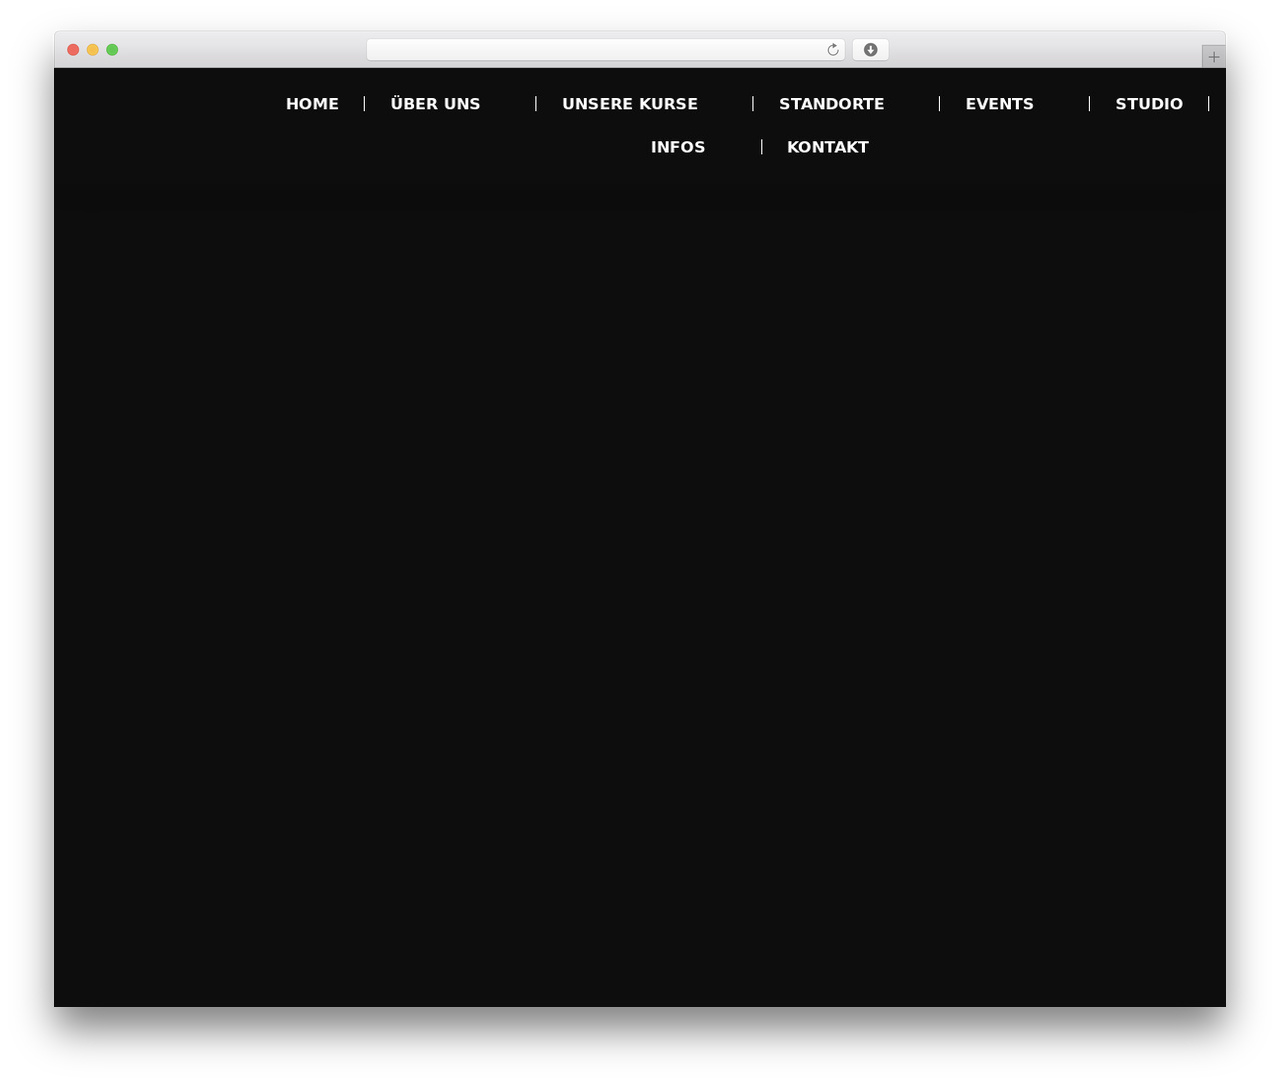Open the INFOS menu

(x=678, y=147)
